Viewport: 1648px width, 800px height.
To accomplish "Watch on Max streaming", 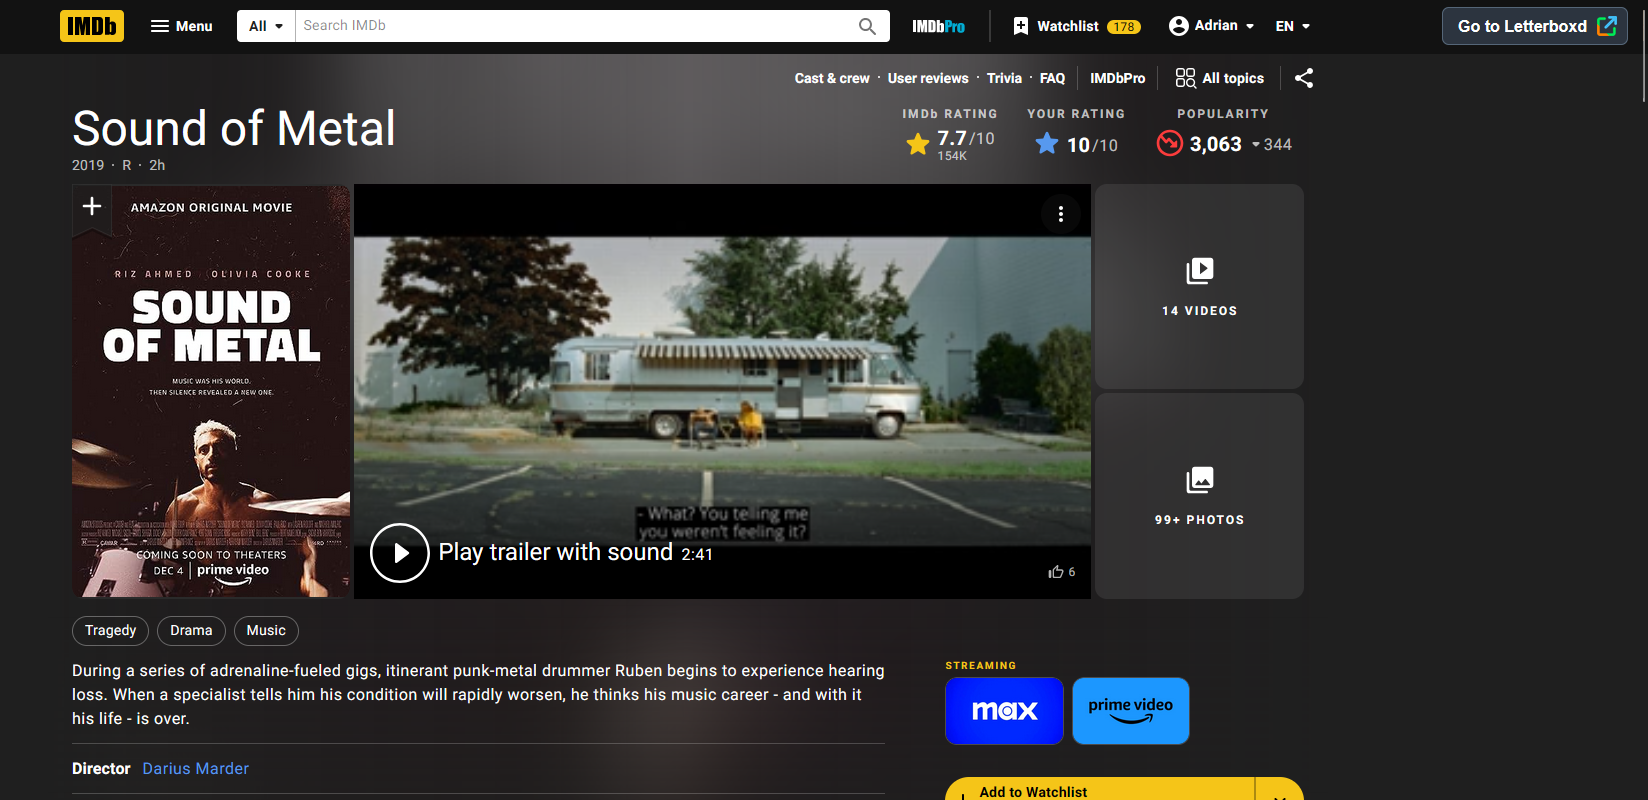I will click(x=1004, y=711).
